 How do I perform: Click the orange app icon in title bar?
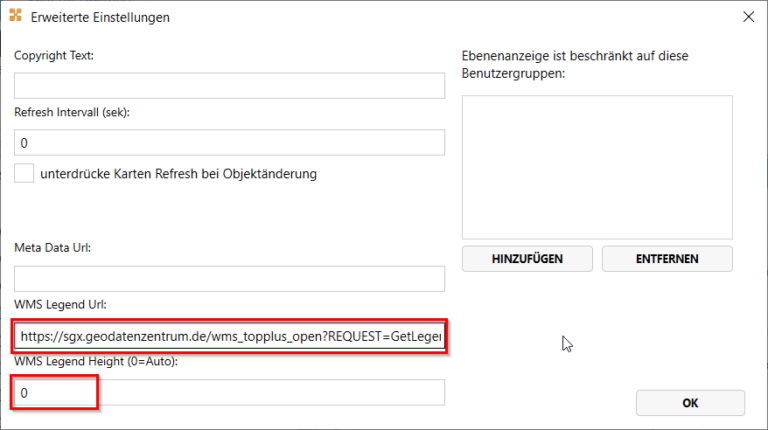[15, 17]
